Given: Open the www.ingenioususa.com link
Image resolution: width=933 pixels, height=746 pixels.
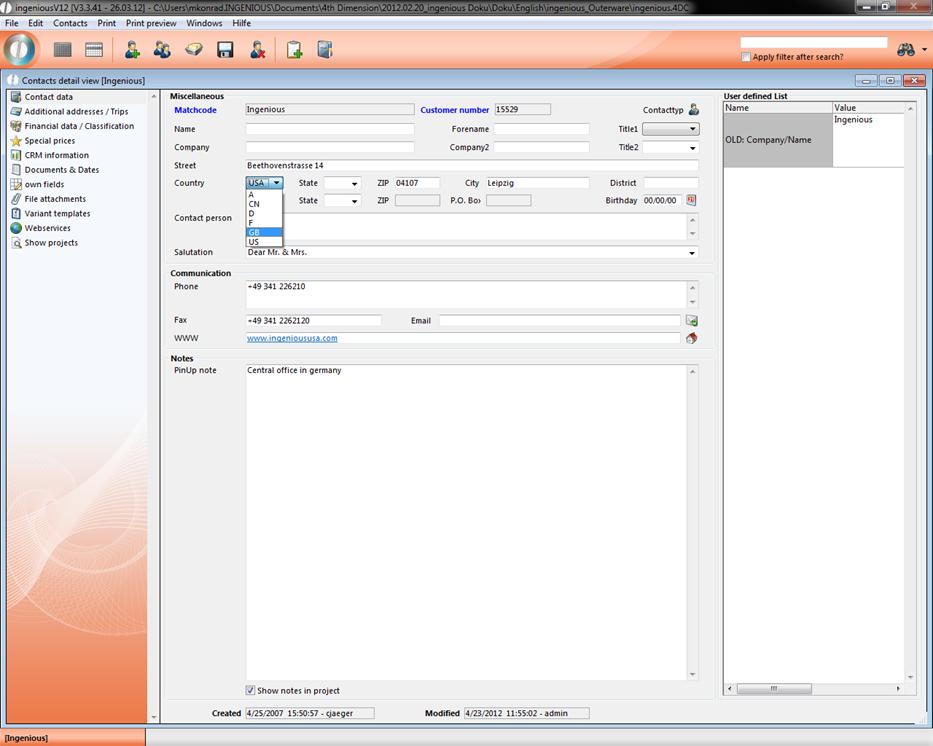Looking at the screenshot, I should click(x=292, y=338).
